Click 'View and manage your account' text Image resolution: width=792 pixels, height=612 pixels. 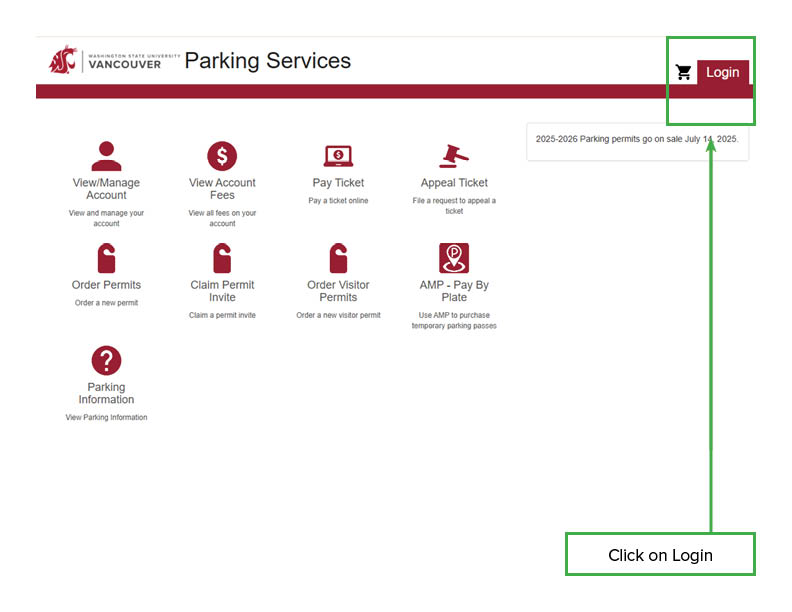click(x=106, y=218)
